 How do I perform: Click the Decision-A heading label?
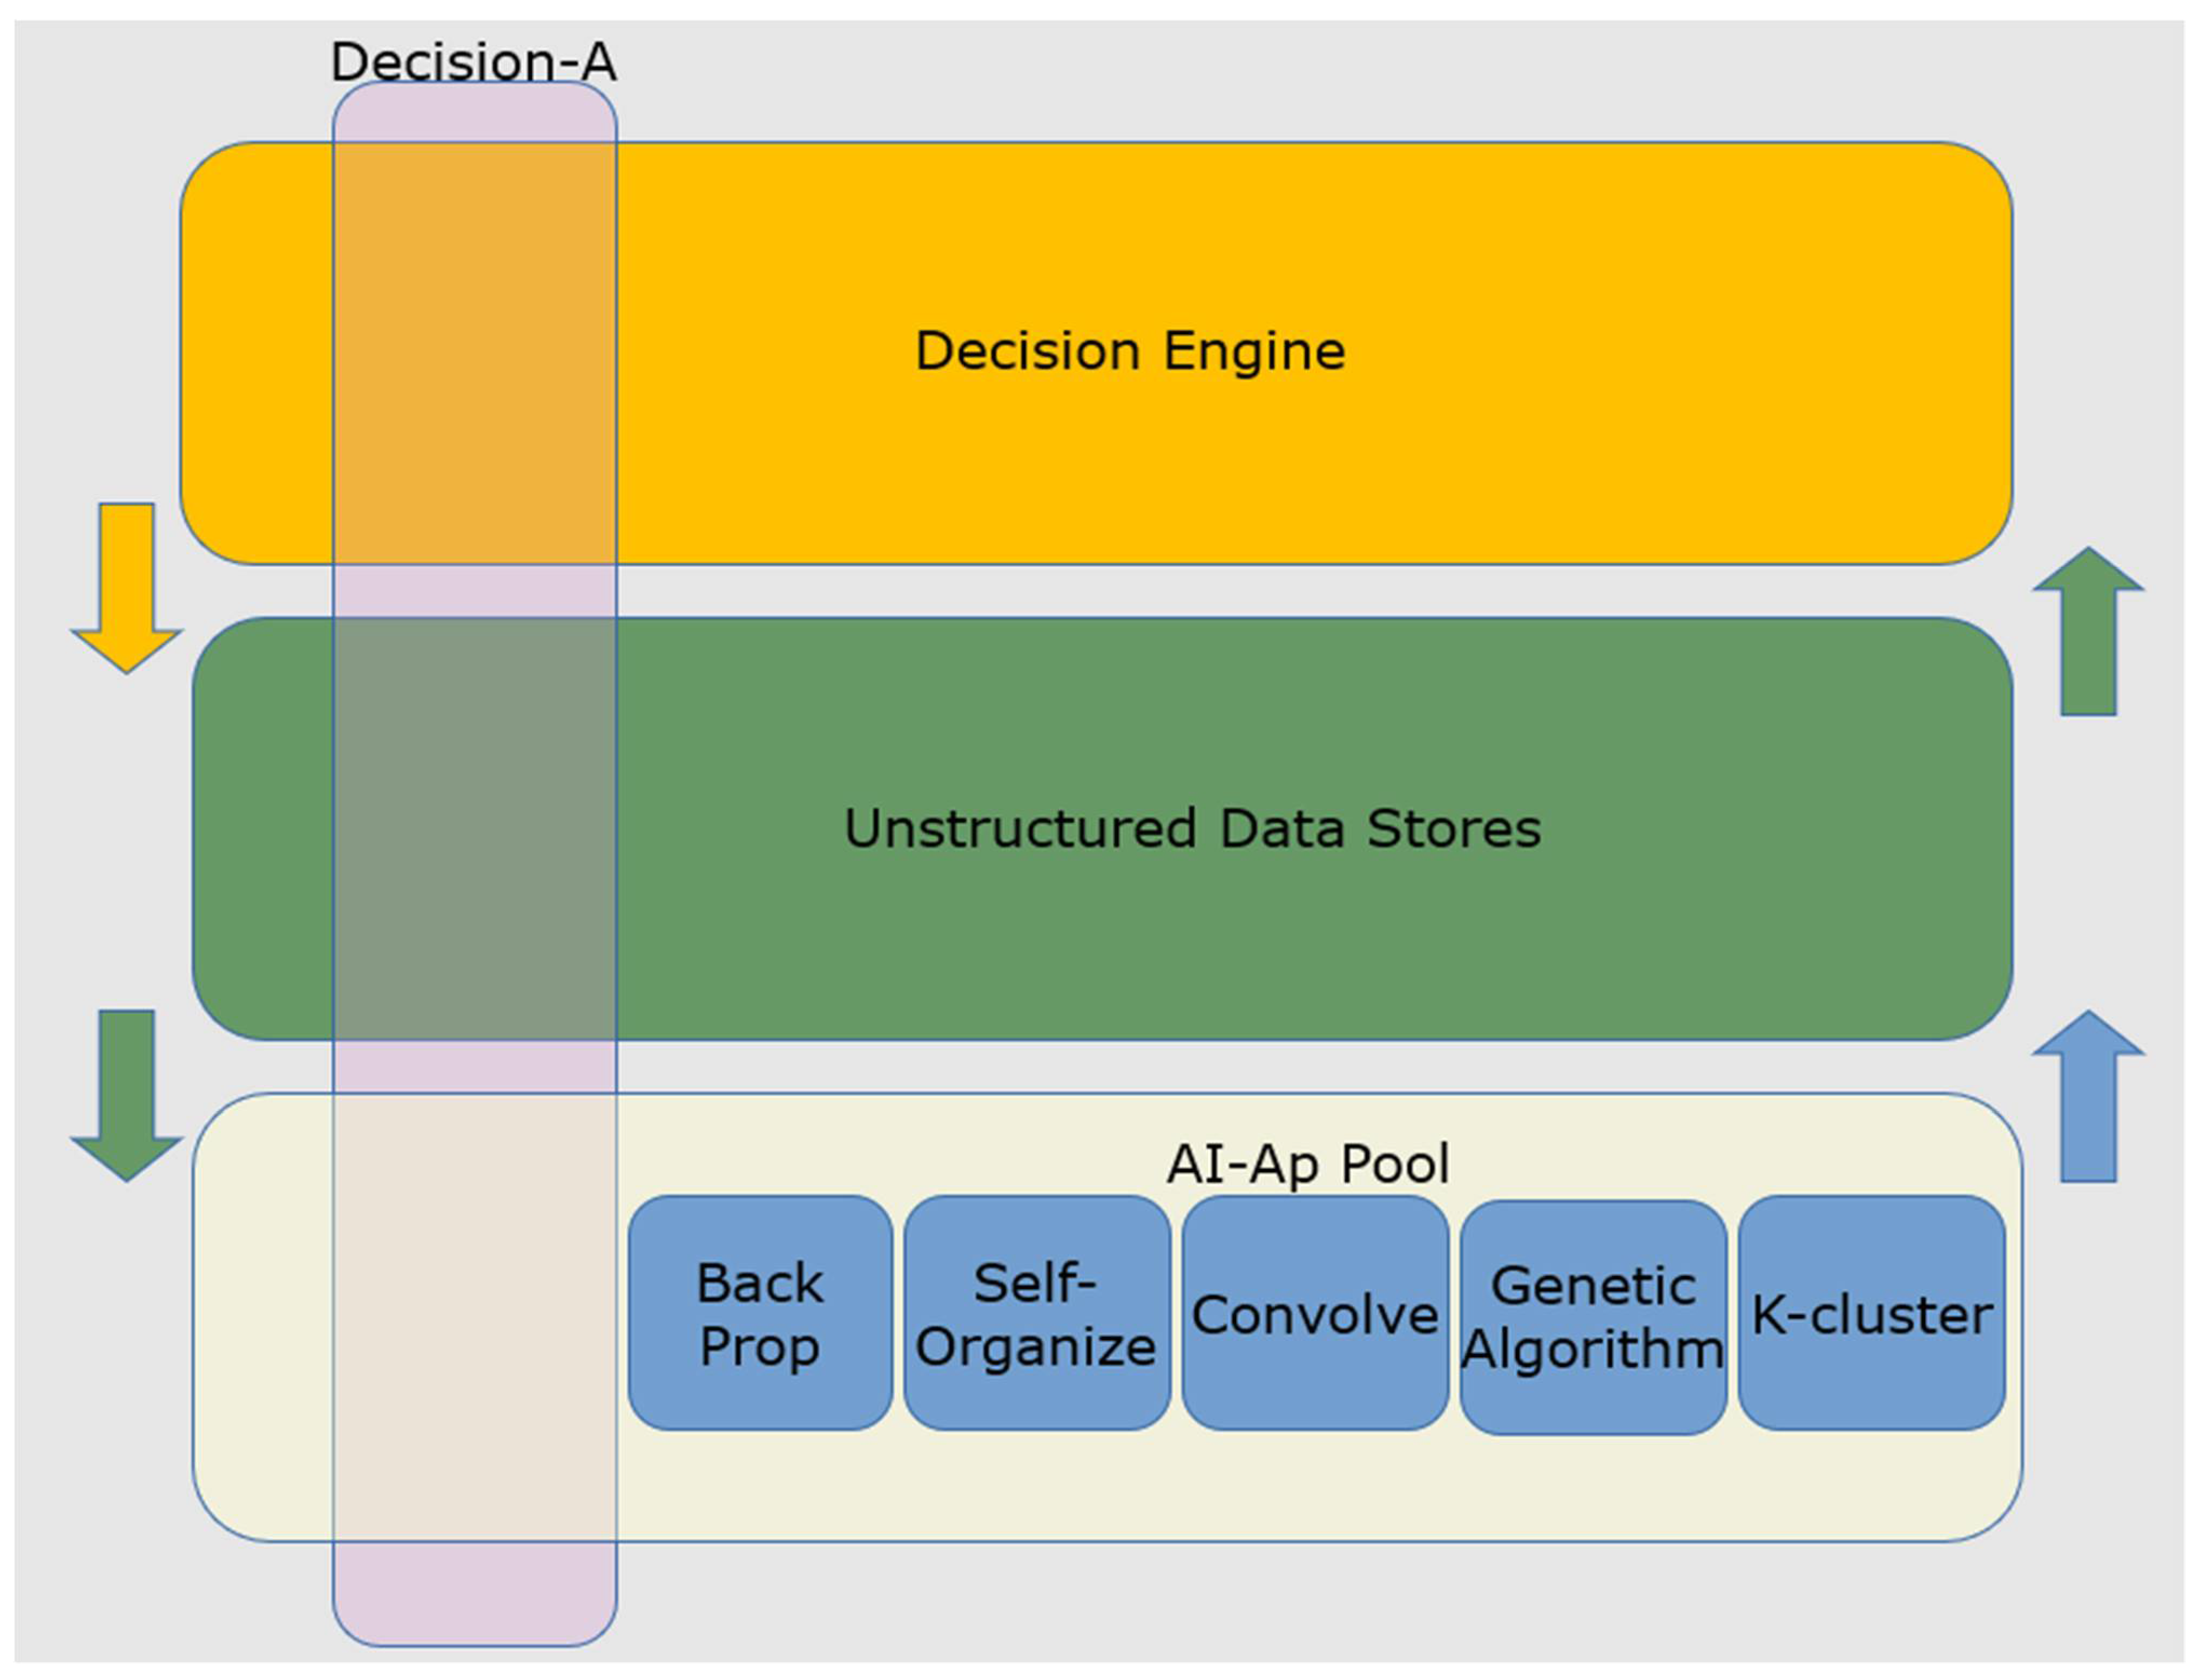(473, 62)
